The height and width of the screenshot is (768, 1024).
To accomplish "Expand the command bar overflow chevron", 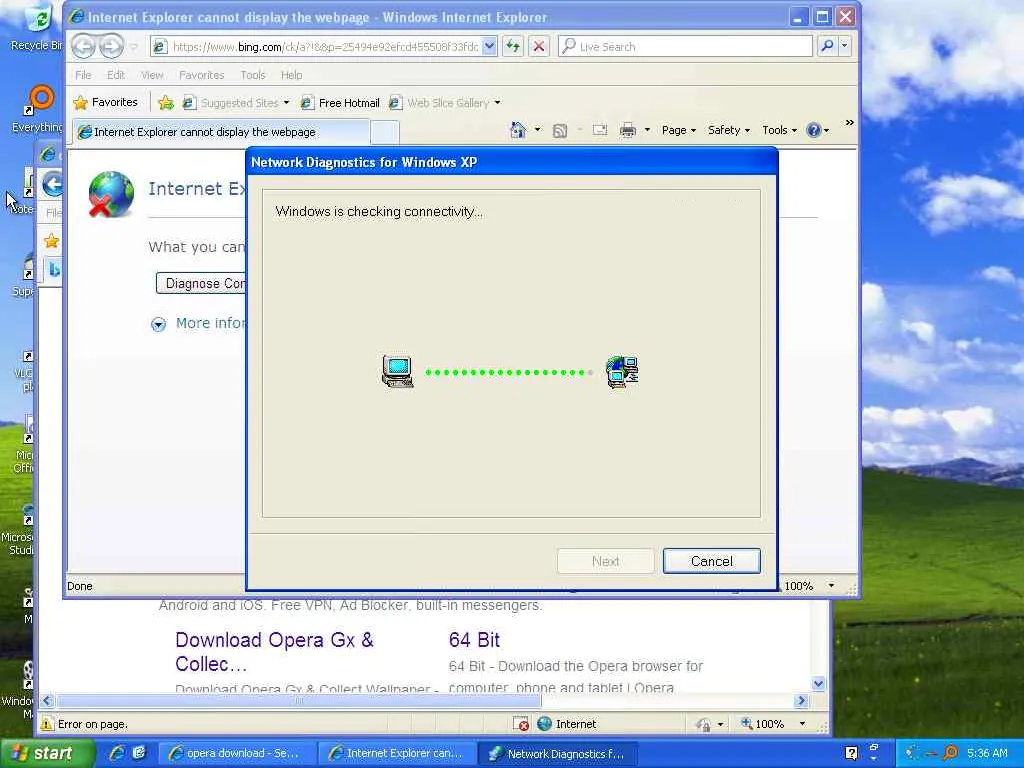I will pos(850,123).
